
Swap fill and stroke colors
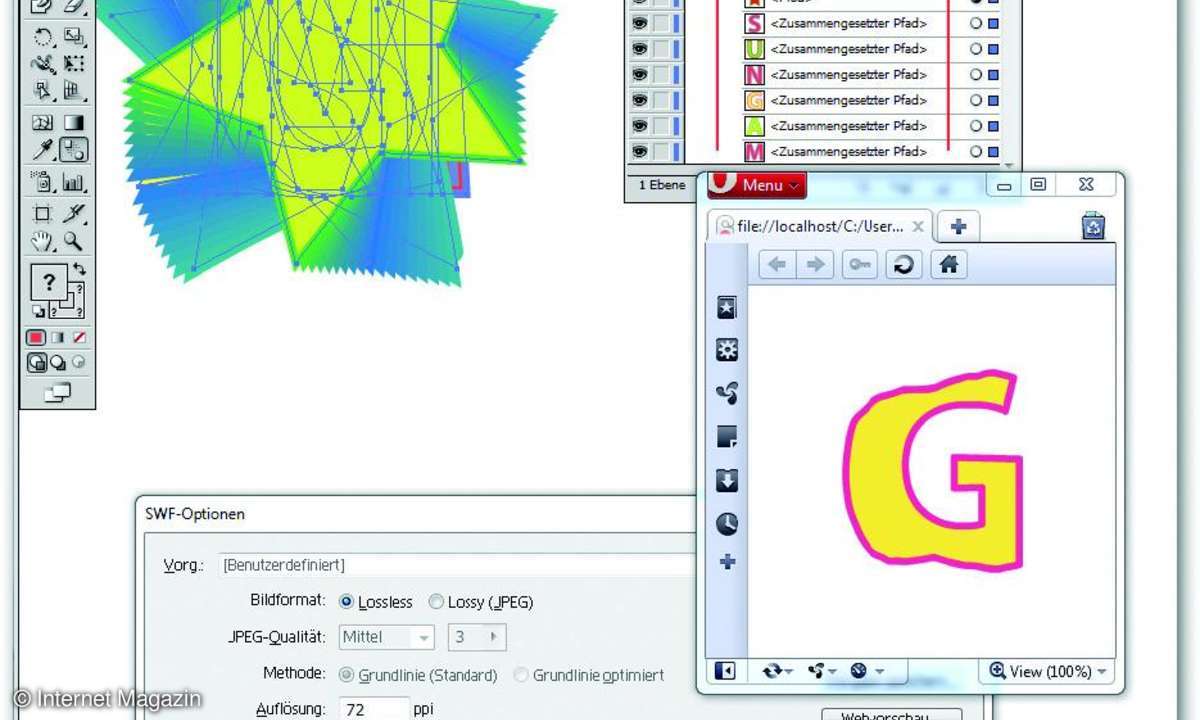pos(78,271)
